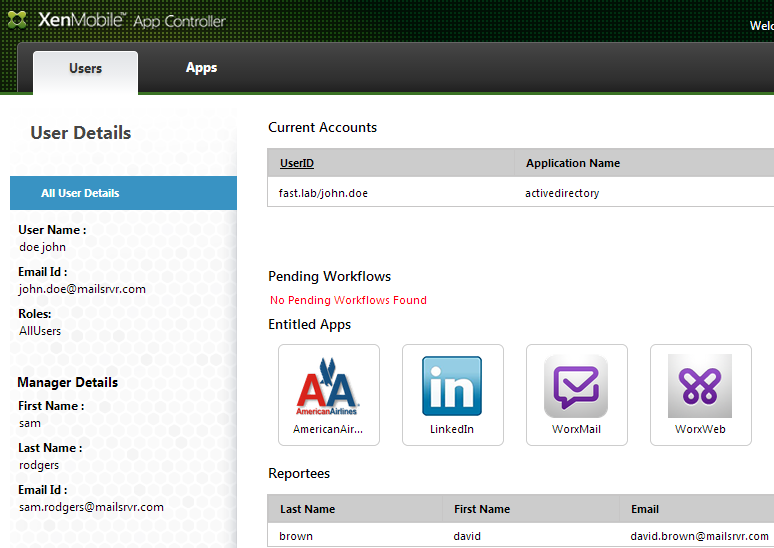Select the brown reportee last name cell
Image resolution: width=774 pixels, height=548 pixels.
pyautogui.click(x=296, y=536)
